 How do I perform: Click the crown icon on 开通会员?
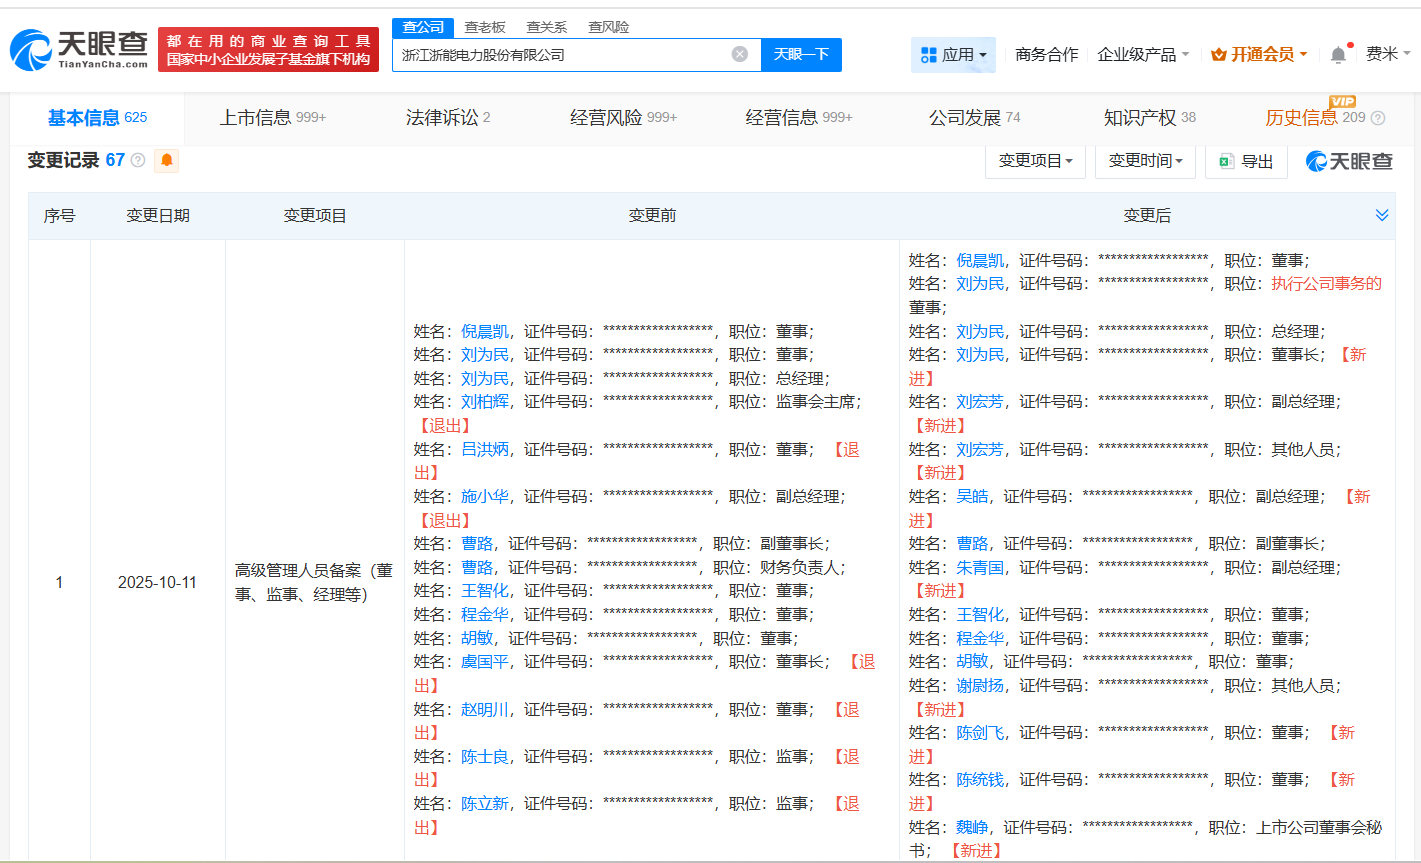pos(1218,54)
